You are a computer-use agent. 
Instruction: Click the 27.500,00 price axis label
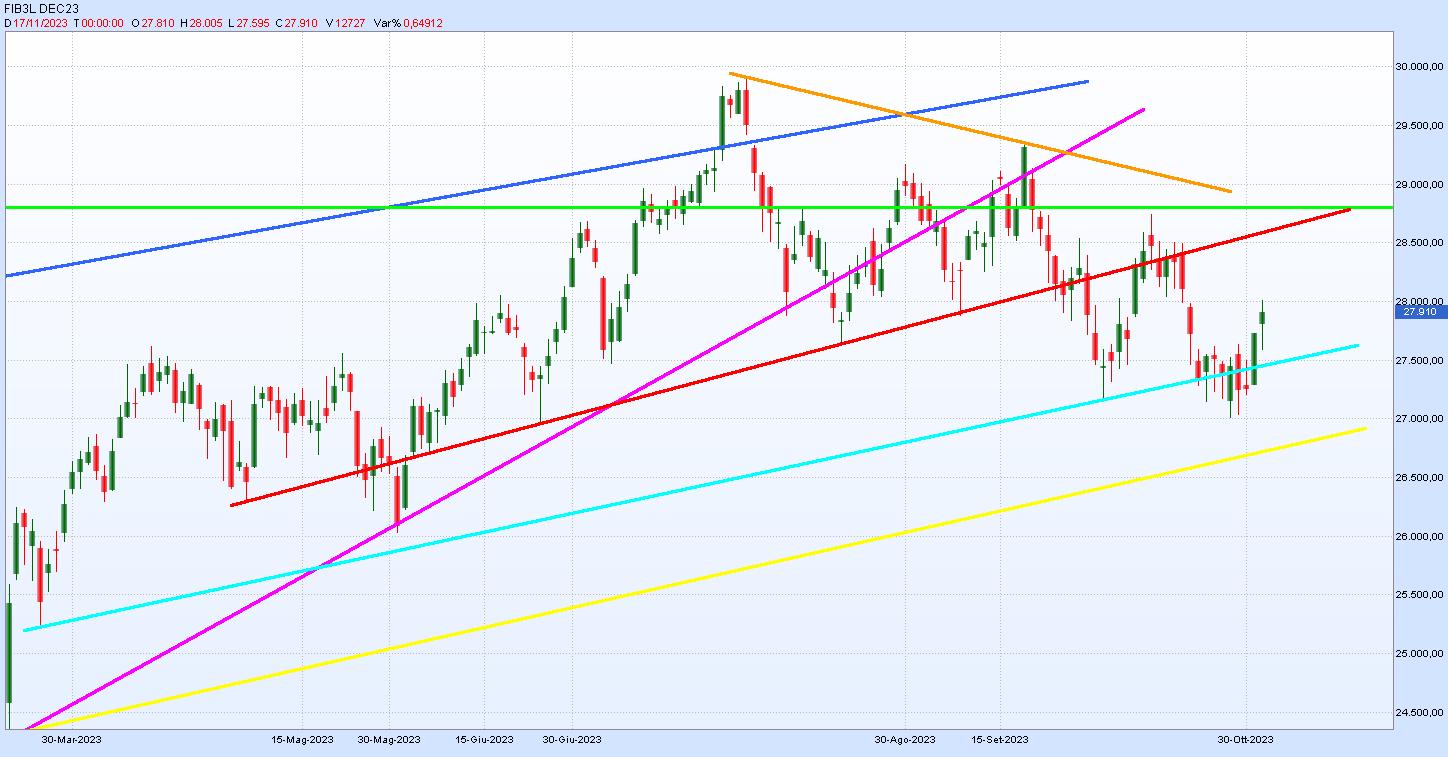[x=1421, y=361]
